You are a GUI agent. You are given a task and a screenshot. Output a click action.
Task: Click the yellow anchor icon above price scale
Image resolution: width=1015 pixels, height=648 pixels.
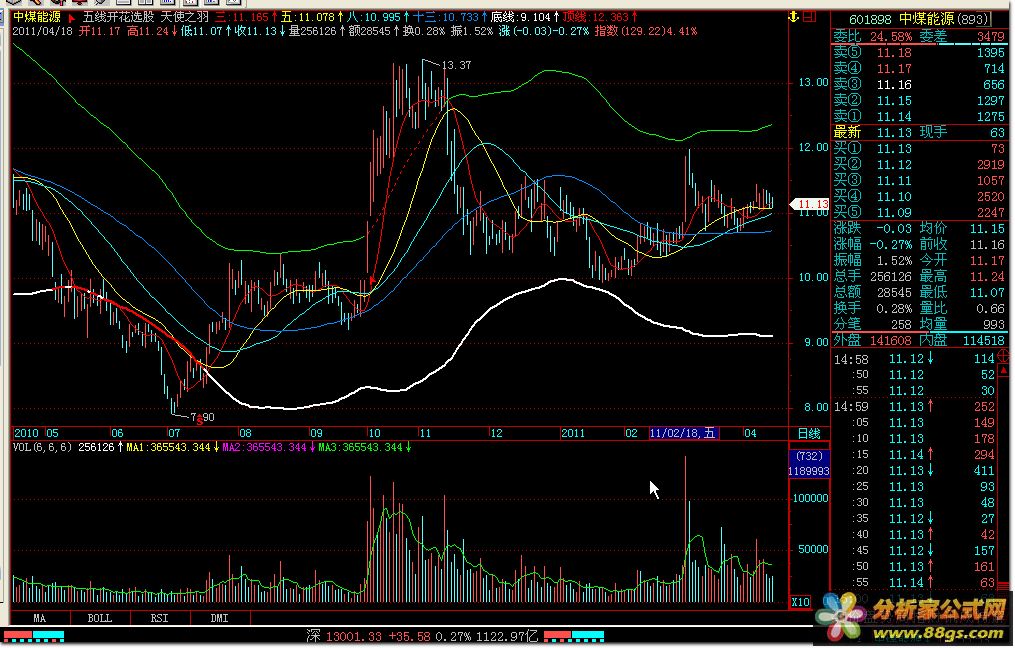[x=794, y=17]
